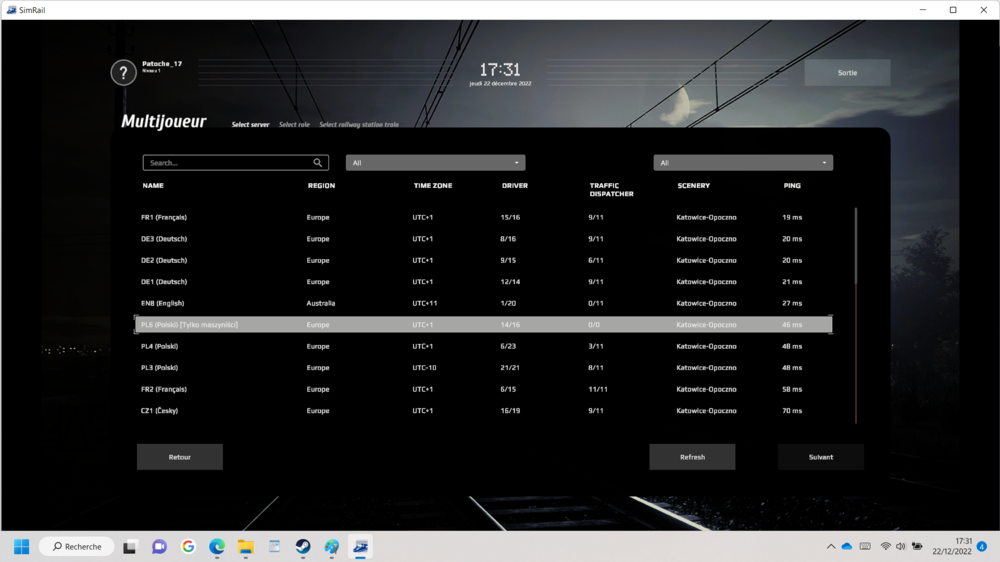This screenshot has height=562, width=1000.
Task: Select the DE3 (Deutsch) server row
Action: pyautogui.click(x=483, y=239)
